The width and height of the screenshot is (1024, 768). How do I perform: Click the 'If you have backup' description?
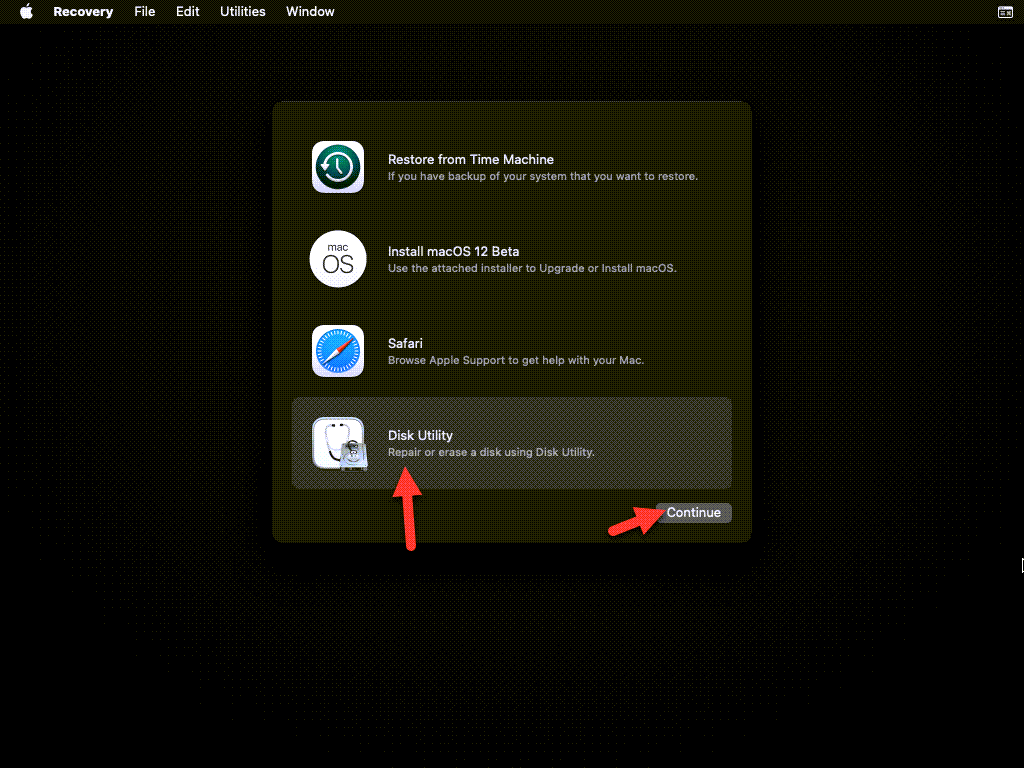(x=542, y=176)
